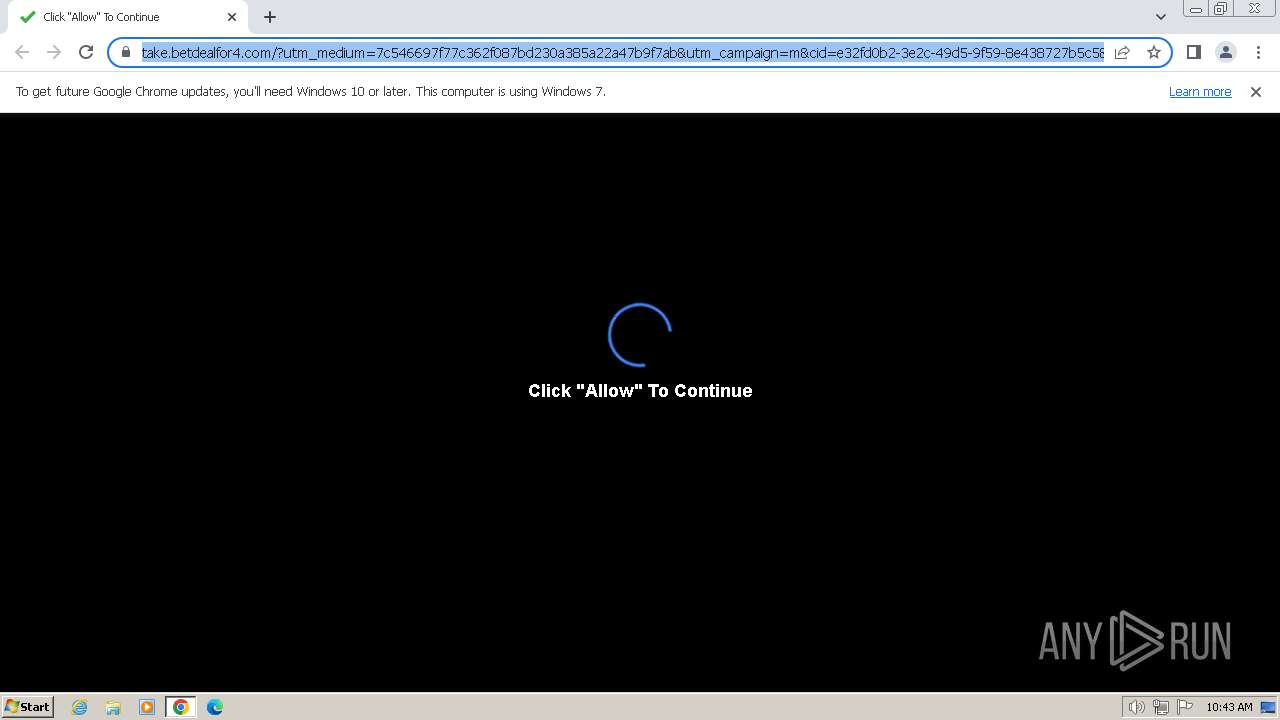Open the Chrome profile avatar menu
This screenshot has width=1280, height=720.
pos(1225,52)
